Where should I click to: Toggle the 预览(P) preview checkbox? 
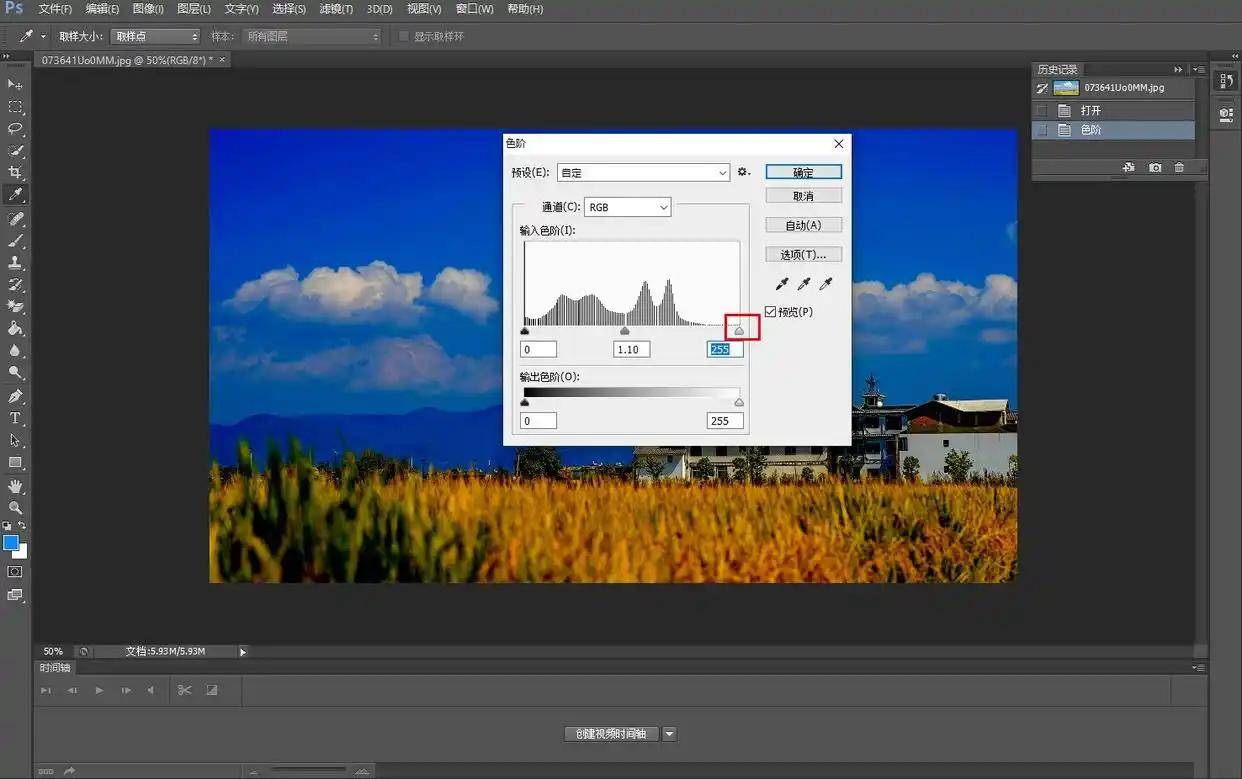[770, 312]
